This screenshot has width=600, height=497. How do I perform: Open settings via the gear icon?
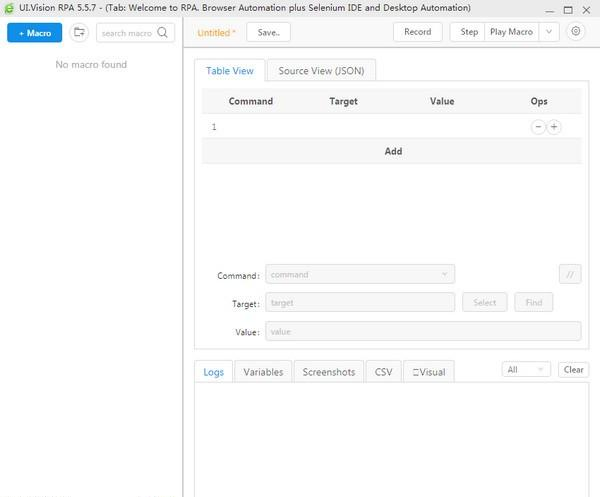(x=575, y=31)
